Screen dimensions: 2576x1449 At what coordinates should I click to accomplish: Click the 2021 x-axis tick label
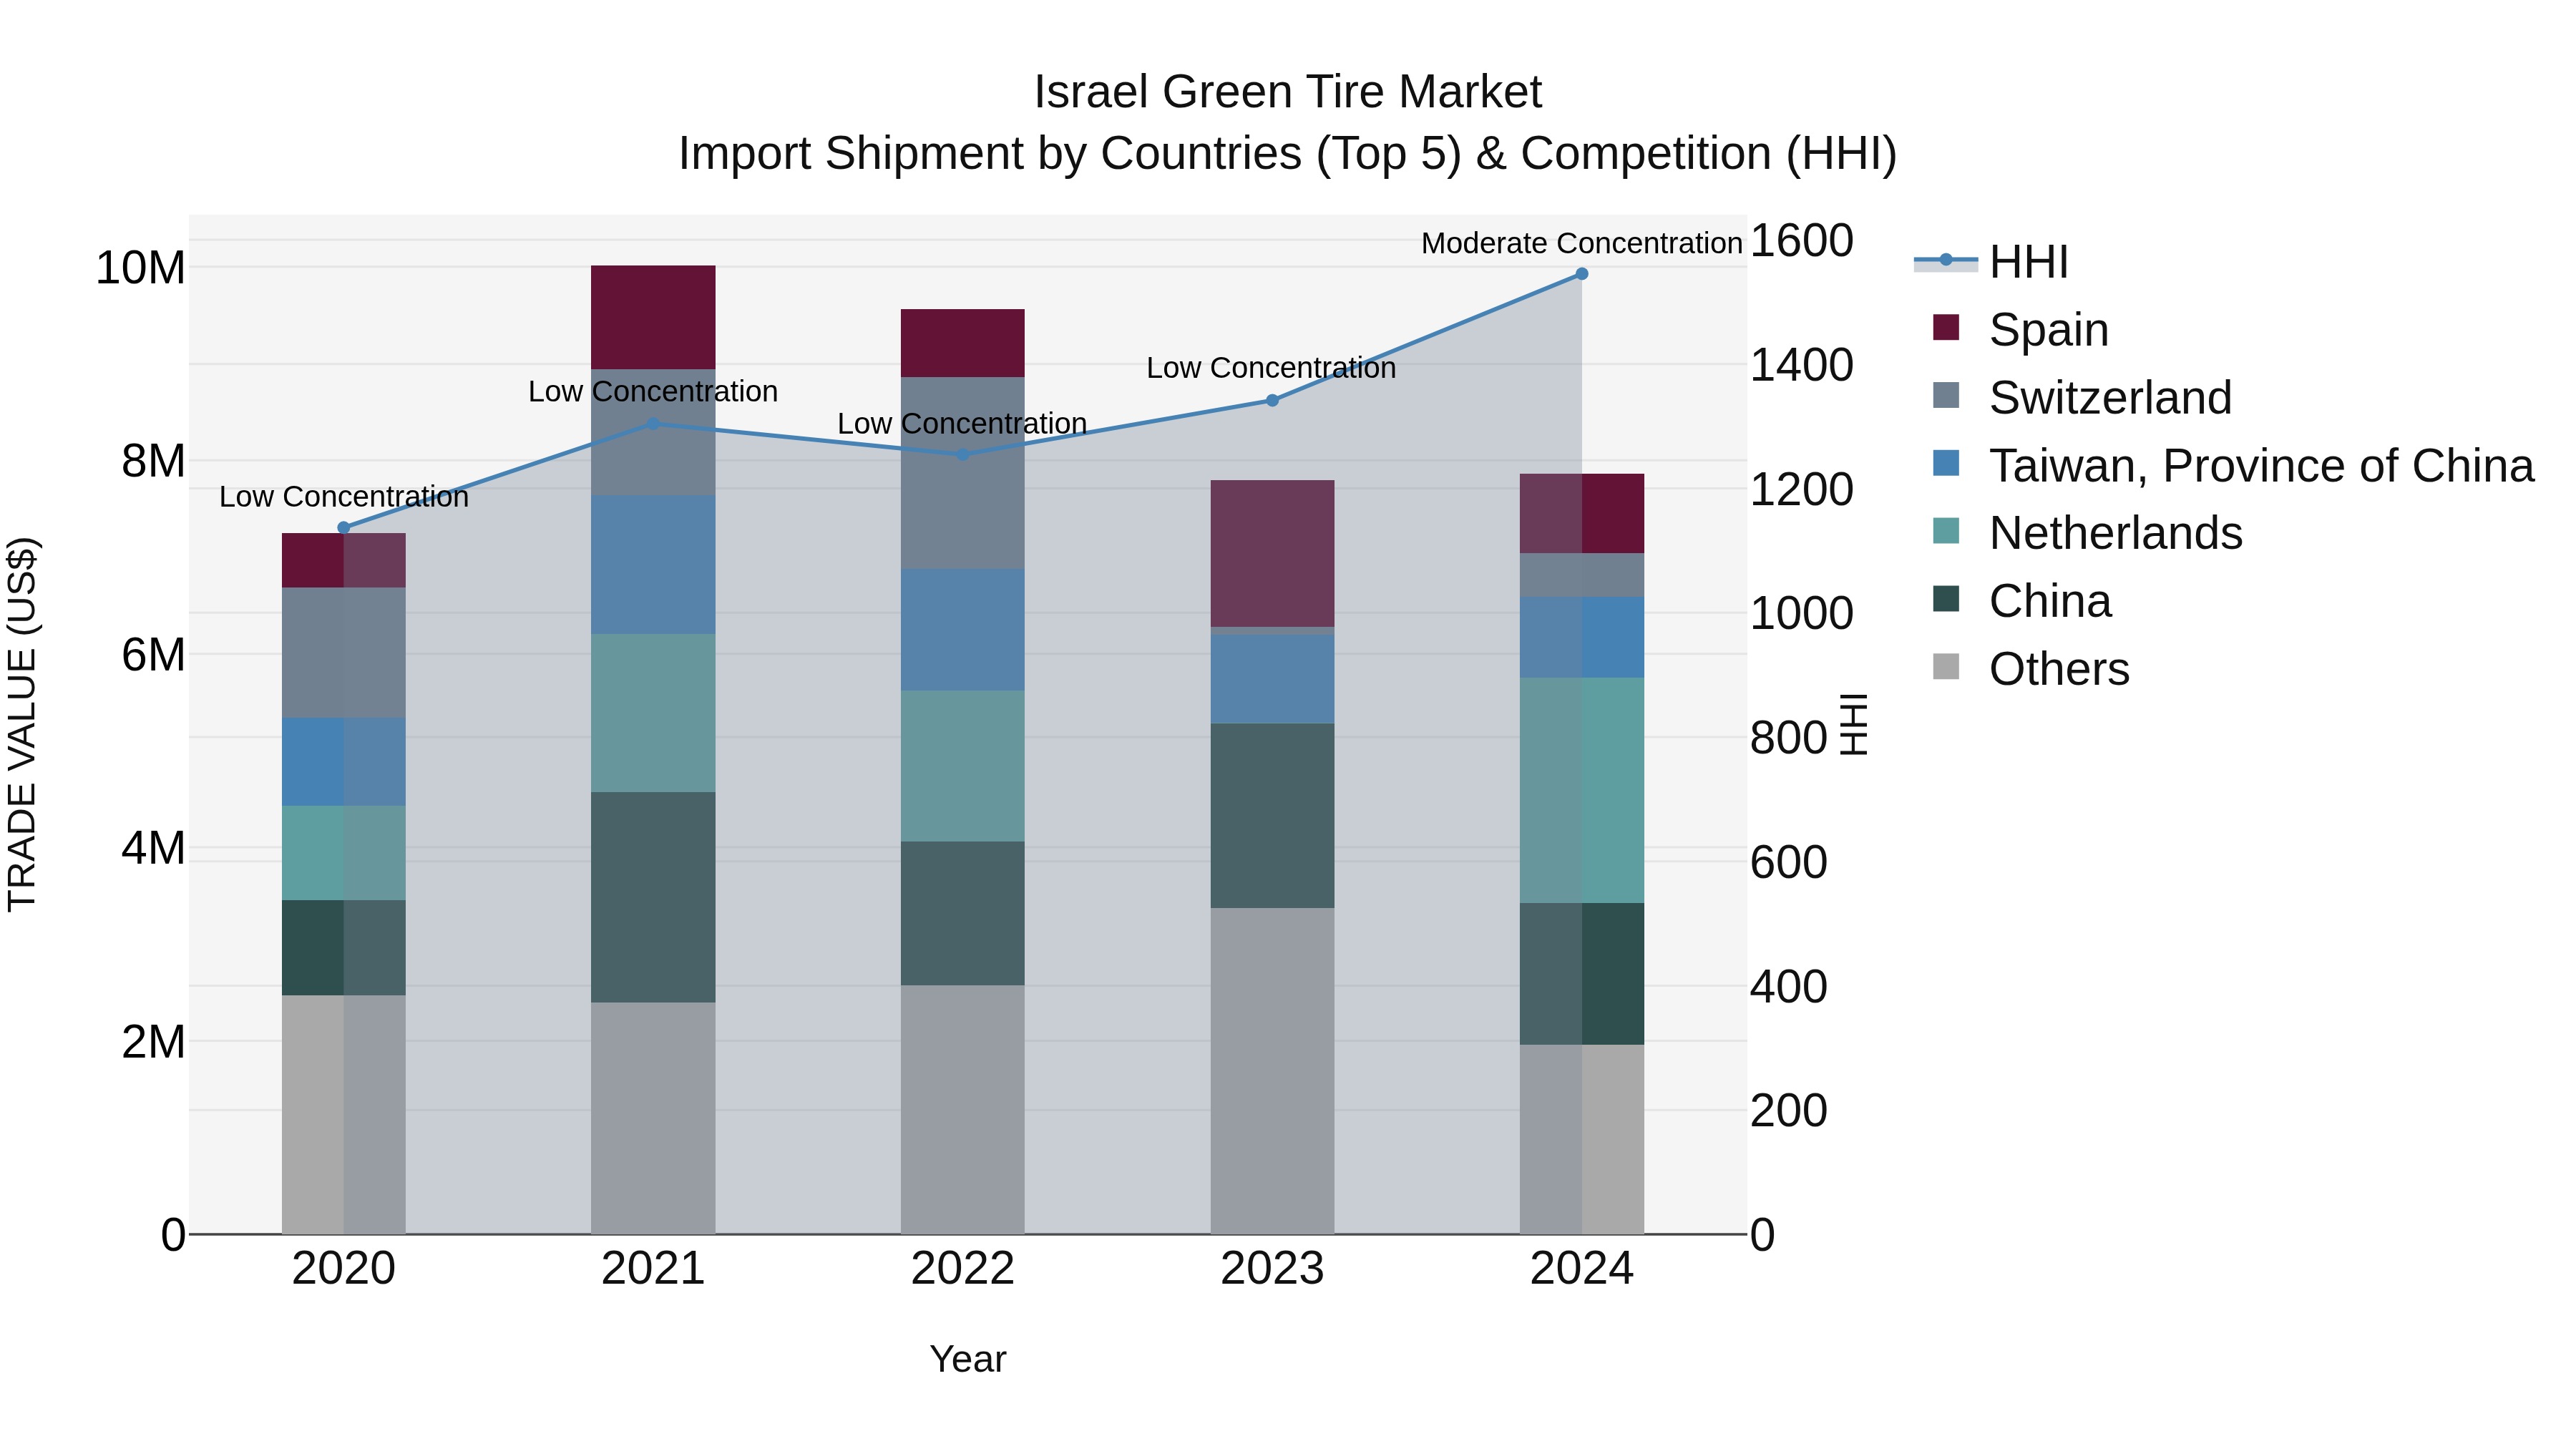click(653, 1269)
